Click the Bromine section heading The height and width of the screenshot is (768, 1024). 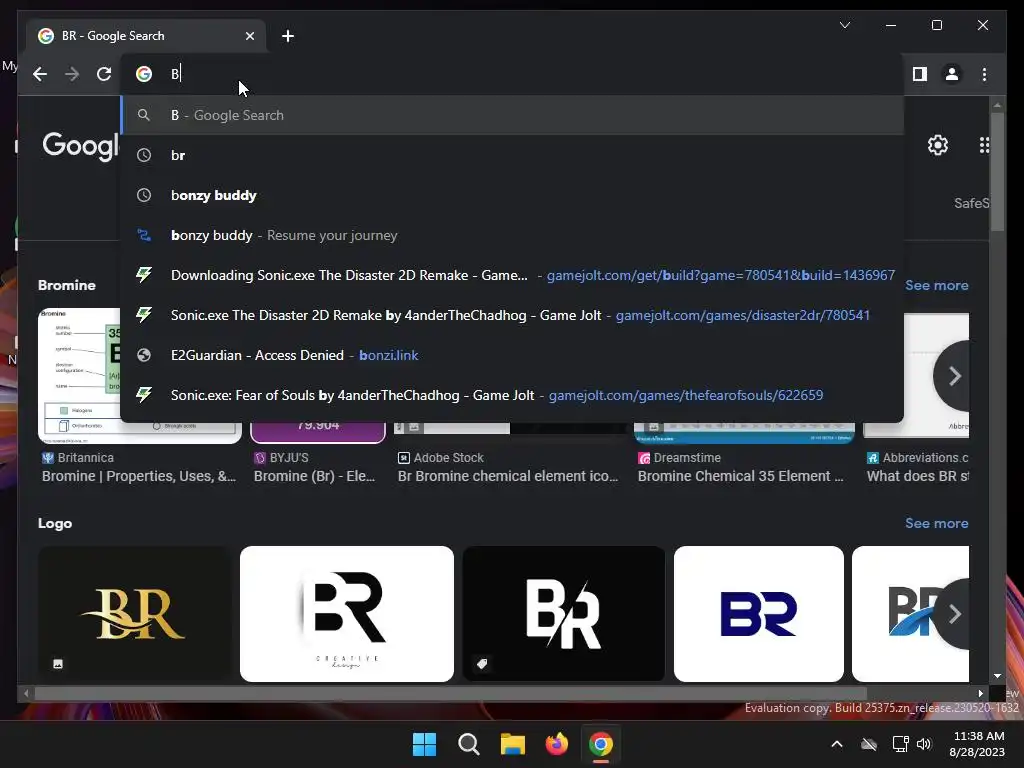point(67,285)
